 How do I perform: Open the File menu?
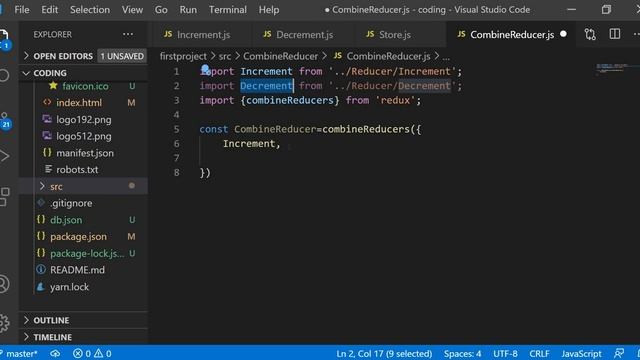click(22, 10)
